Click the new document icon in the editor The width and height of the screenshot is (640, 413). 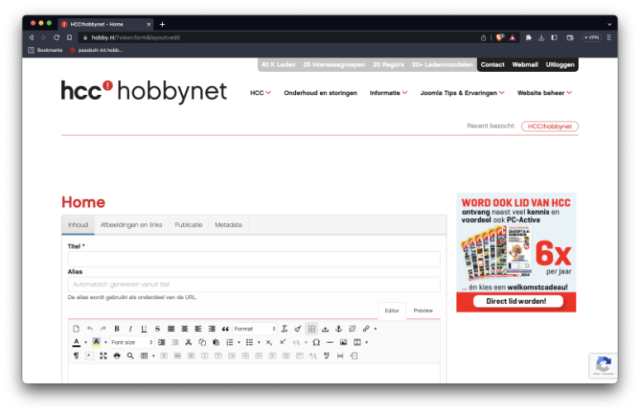pyautogui.click(x=76, y=328)
